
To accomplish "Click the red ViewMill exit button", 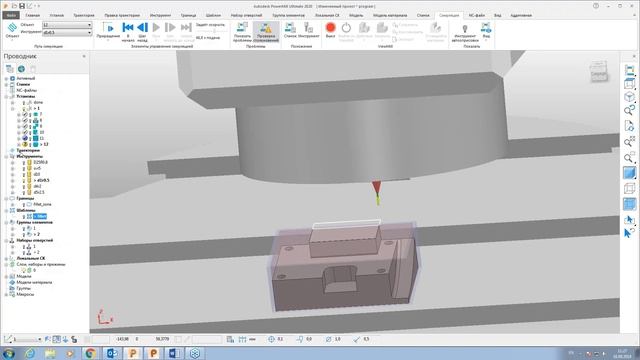I will 330,28.
